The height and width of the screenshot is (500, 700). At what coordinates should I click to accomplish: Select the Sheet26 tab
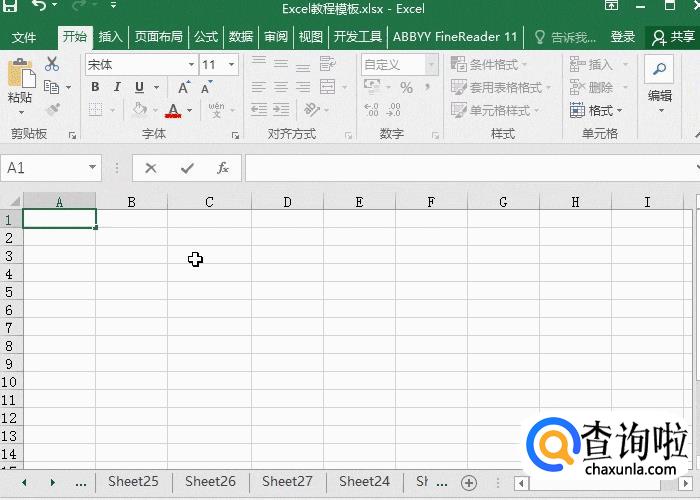[210, 482]
